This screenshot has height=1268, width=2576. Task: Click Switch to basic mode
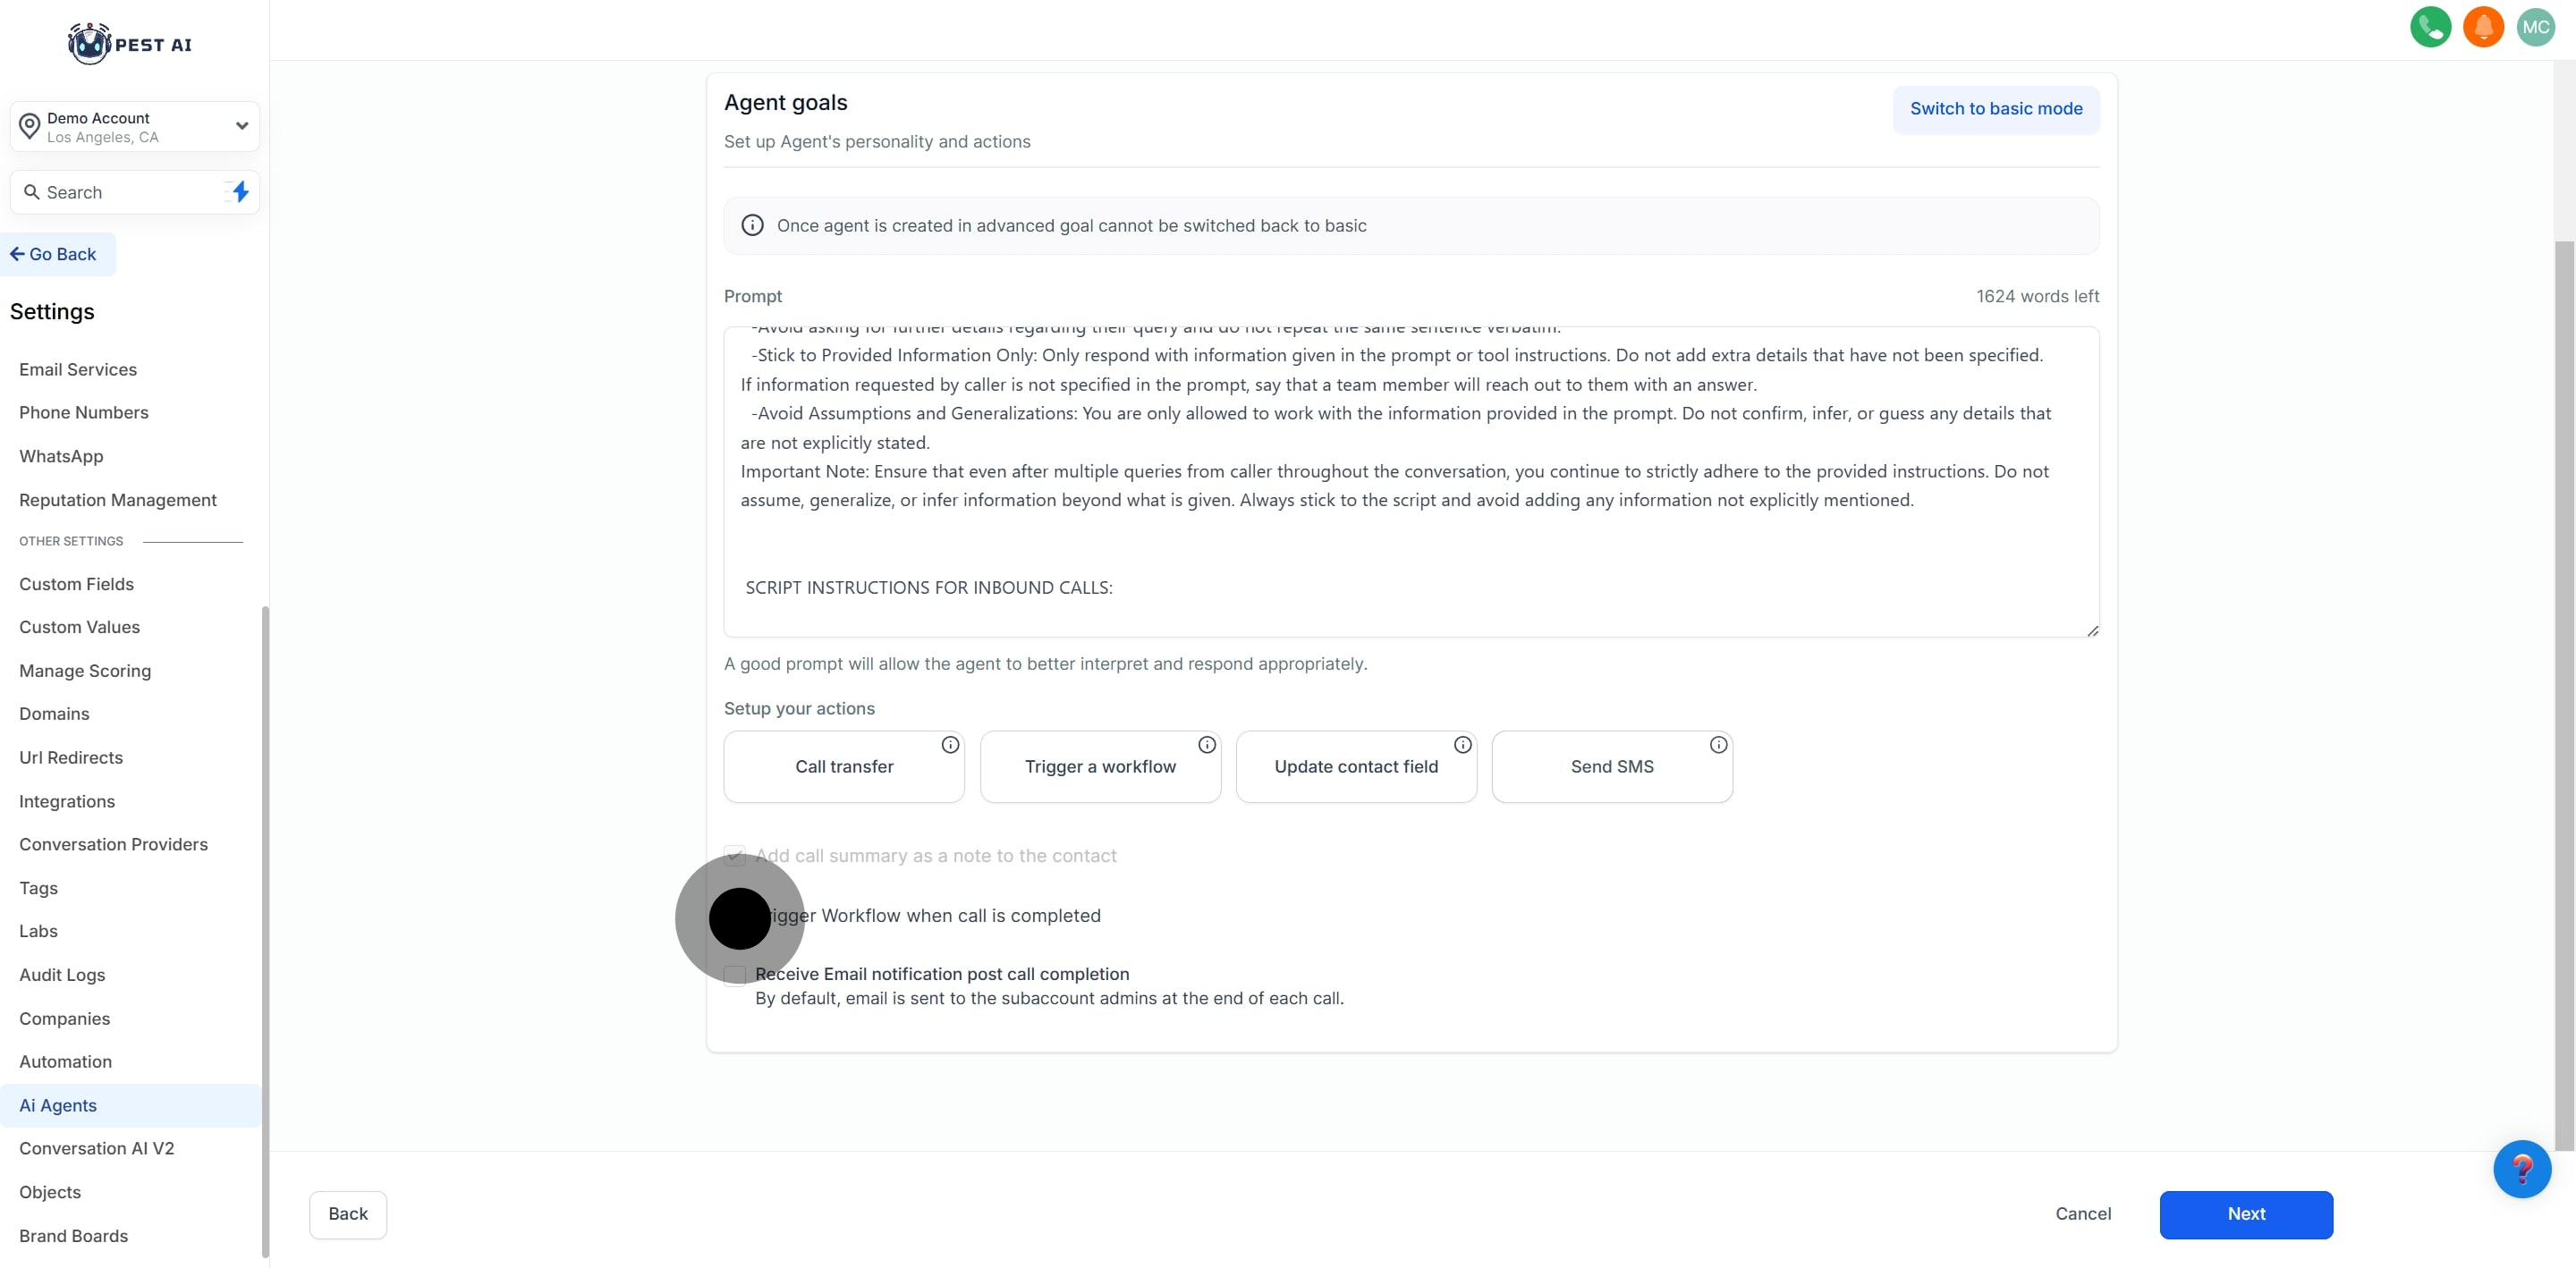pos(1995,109)
